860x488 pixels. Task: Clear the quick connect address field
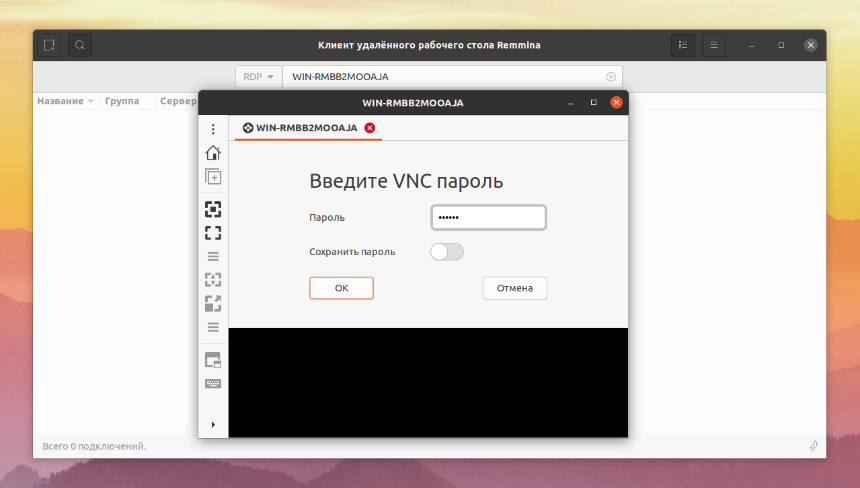(x=610, y=77)
